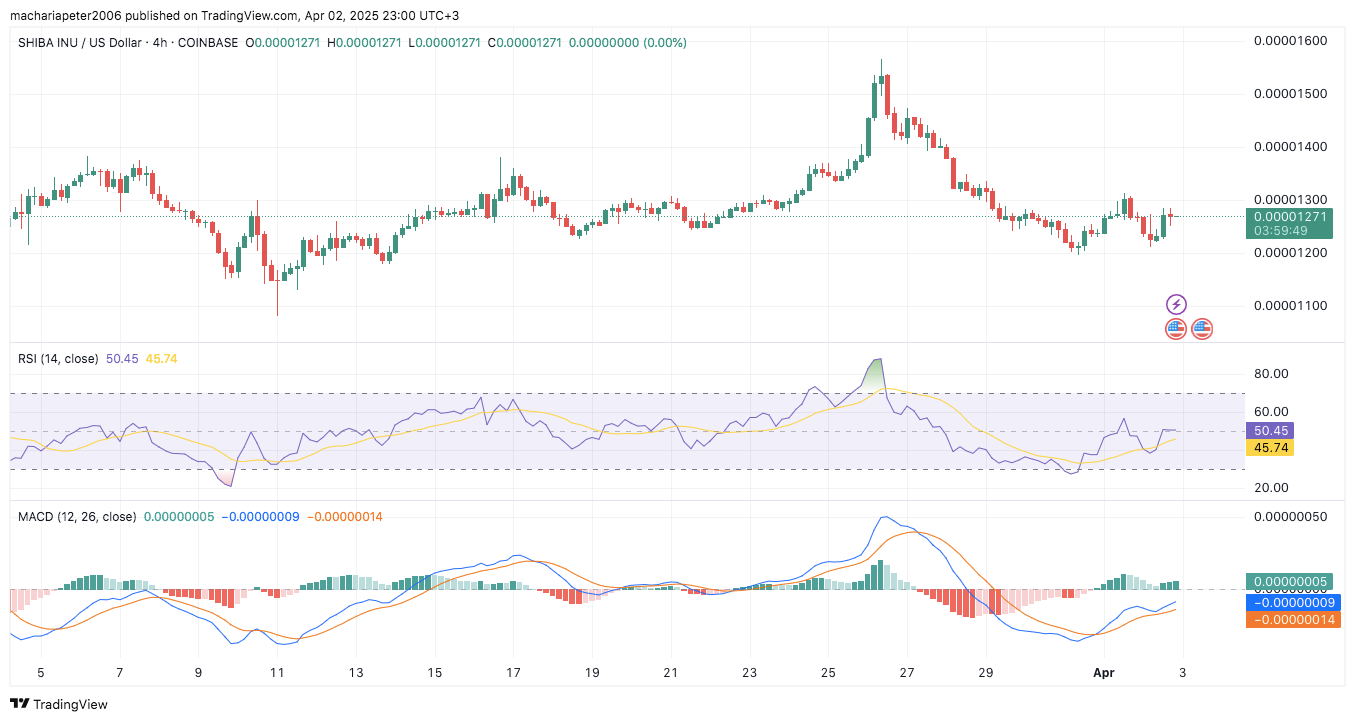Click the Apr label on the date axis
Image resolution: width=1355 pixels, height=721 pixels.
pyautogui.click(x=1104, y=673)
